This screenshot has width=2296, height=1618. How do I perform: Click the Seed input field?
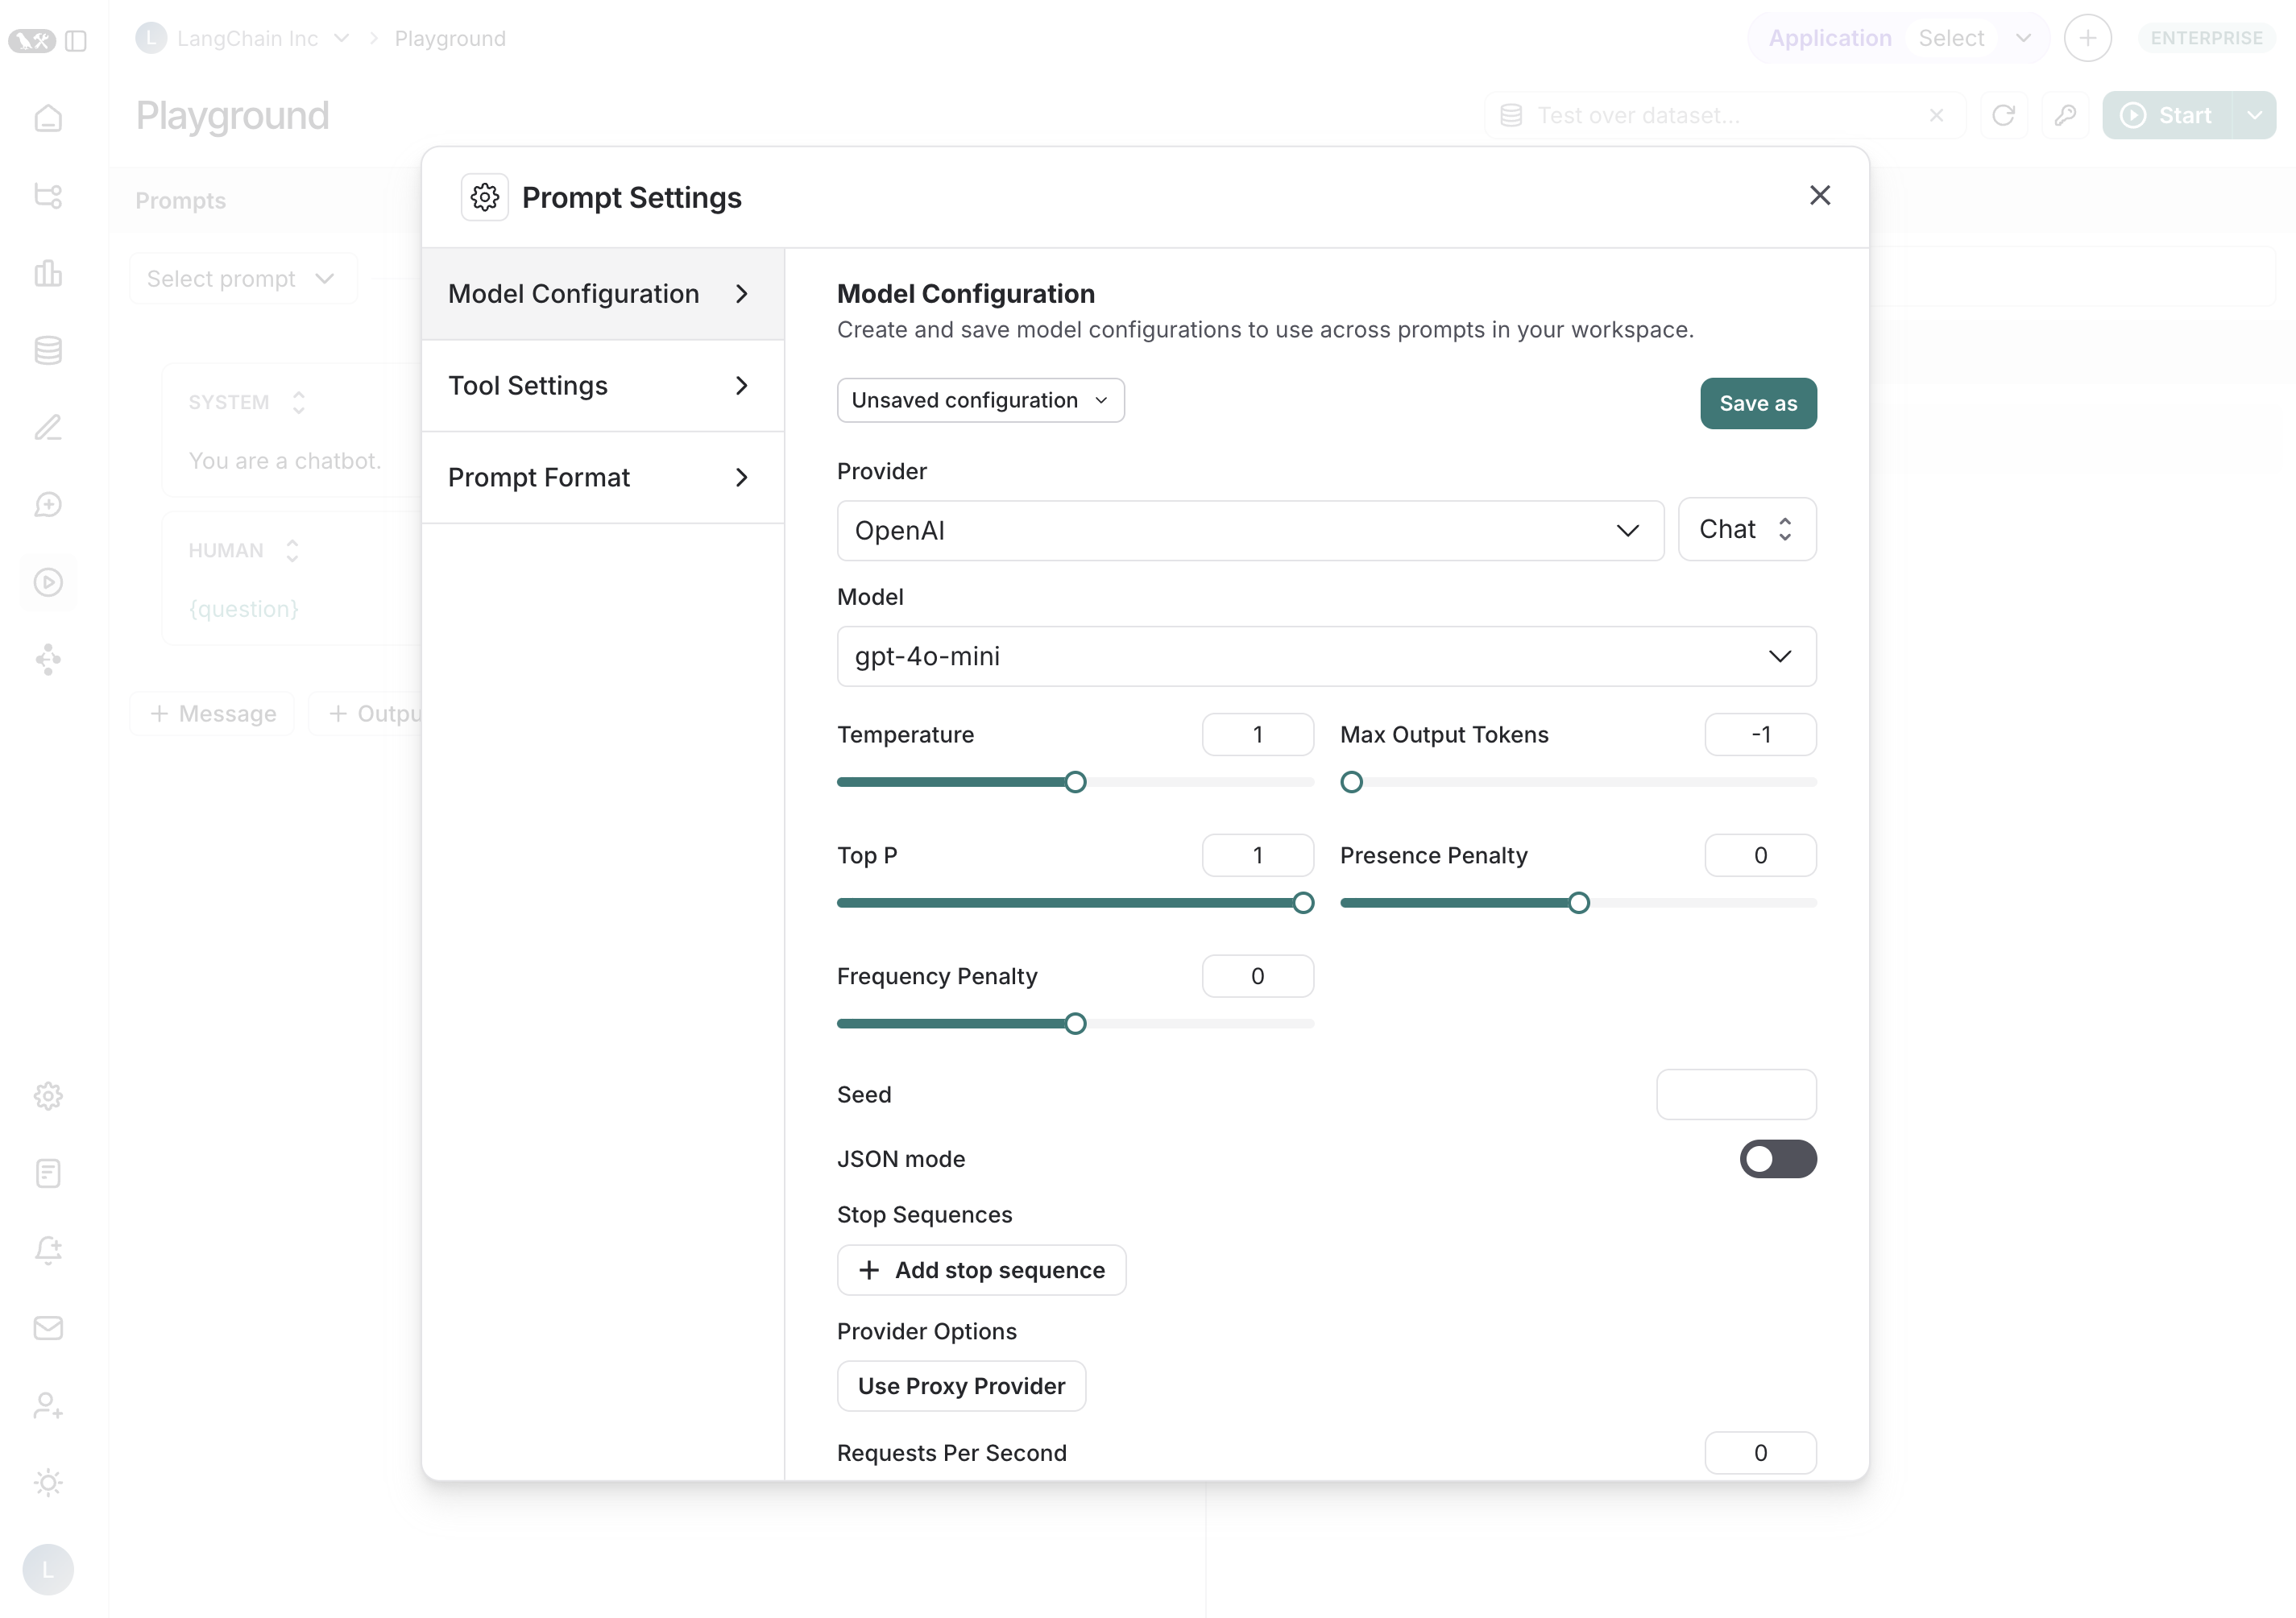point(1736,1094)
